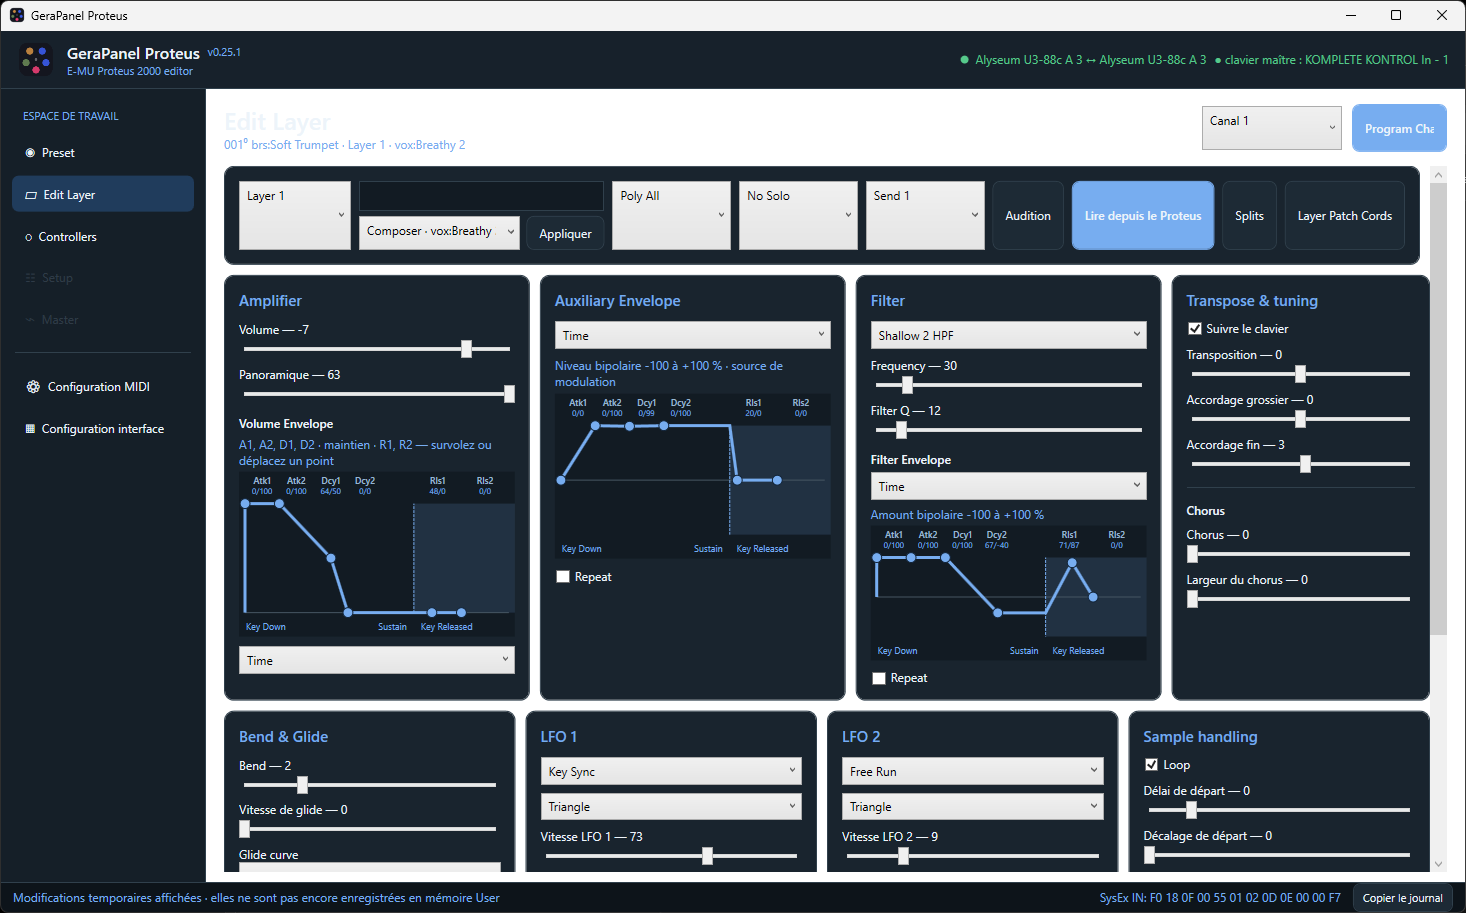Click the Accordage grossier slider handle
The height and width of the screenshot is (913, 1466).
tap(1300, 418)
